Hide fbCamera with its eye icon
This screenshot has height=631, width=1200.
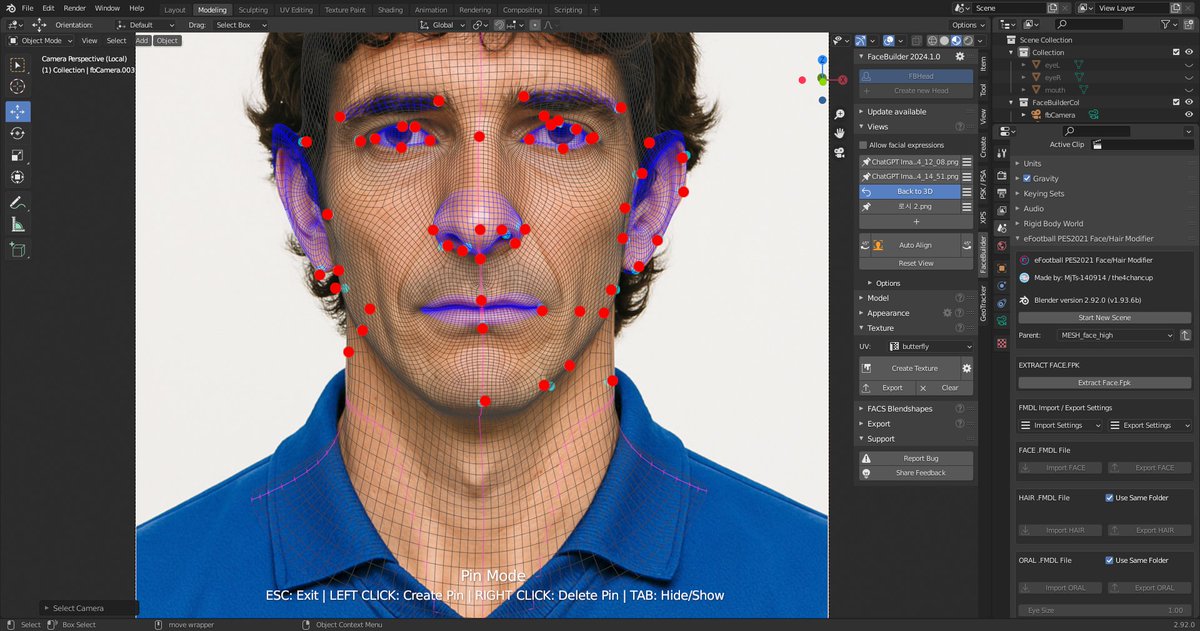[1189, 115]
